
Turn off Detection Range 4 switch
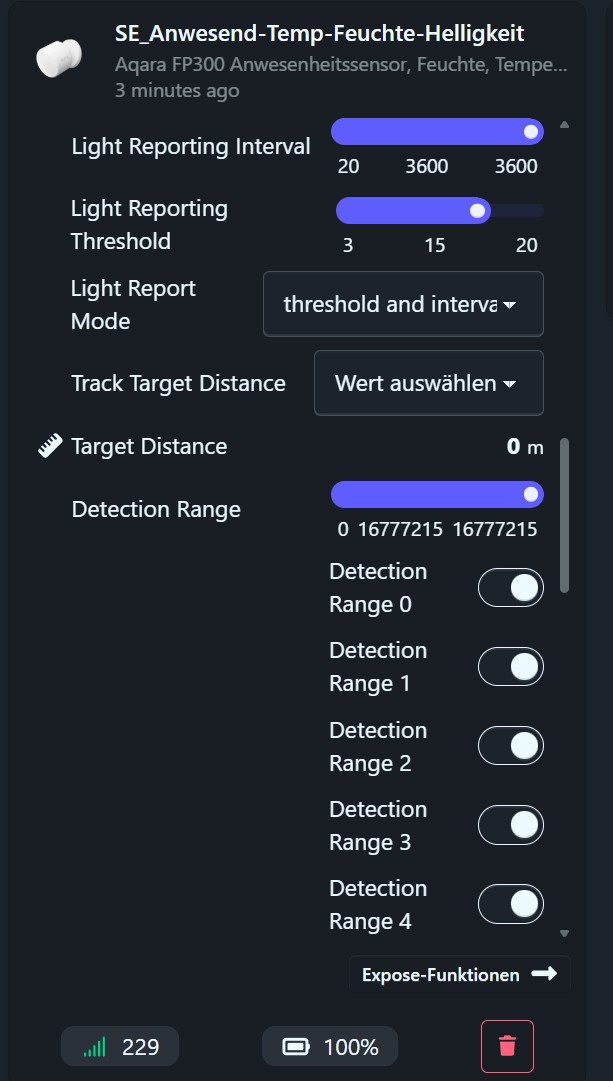pyautogui.click(x=510, y=904)
